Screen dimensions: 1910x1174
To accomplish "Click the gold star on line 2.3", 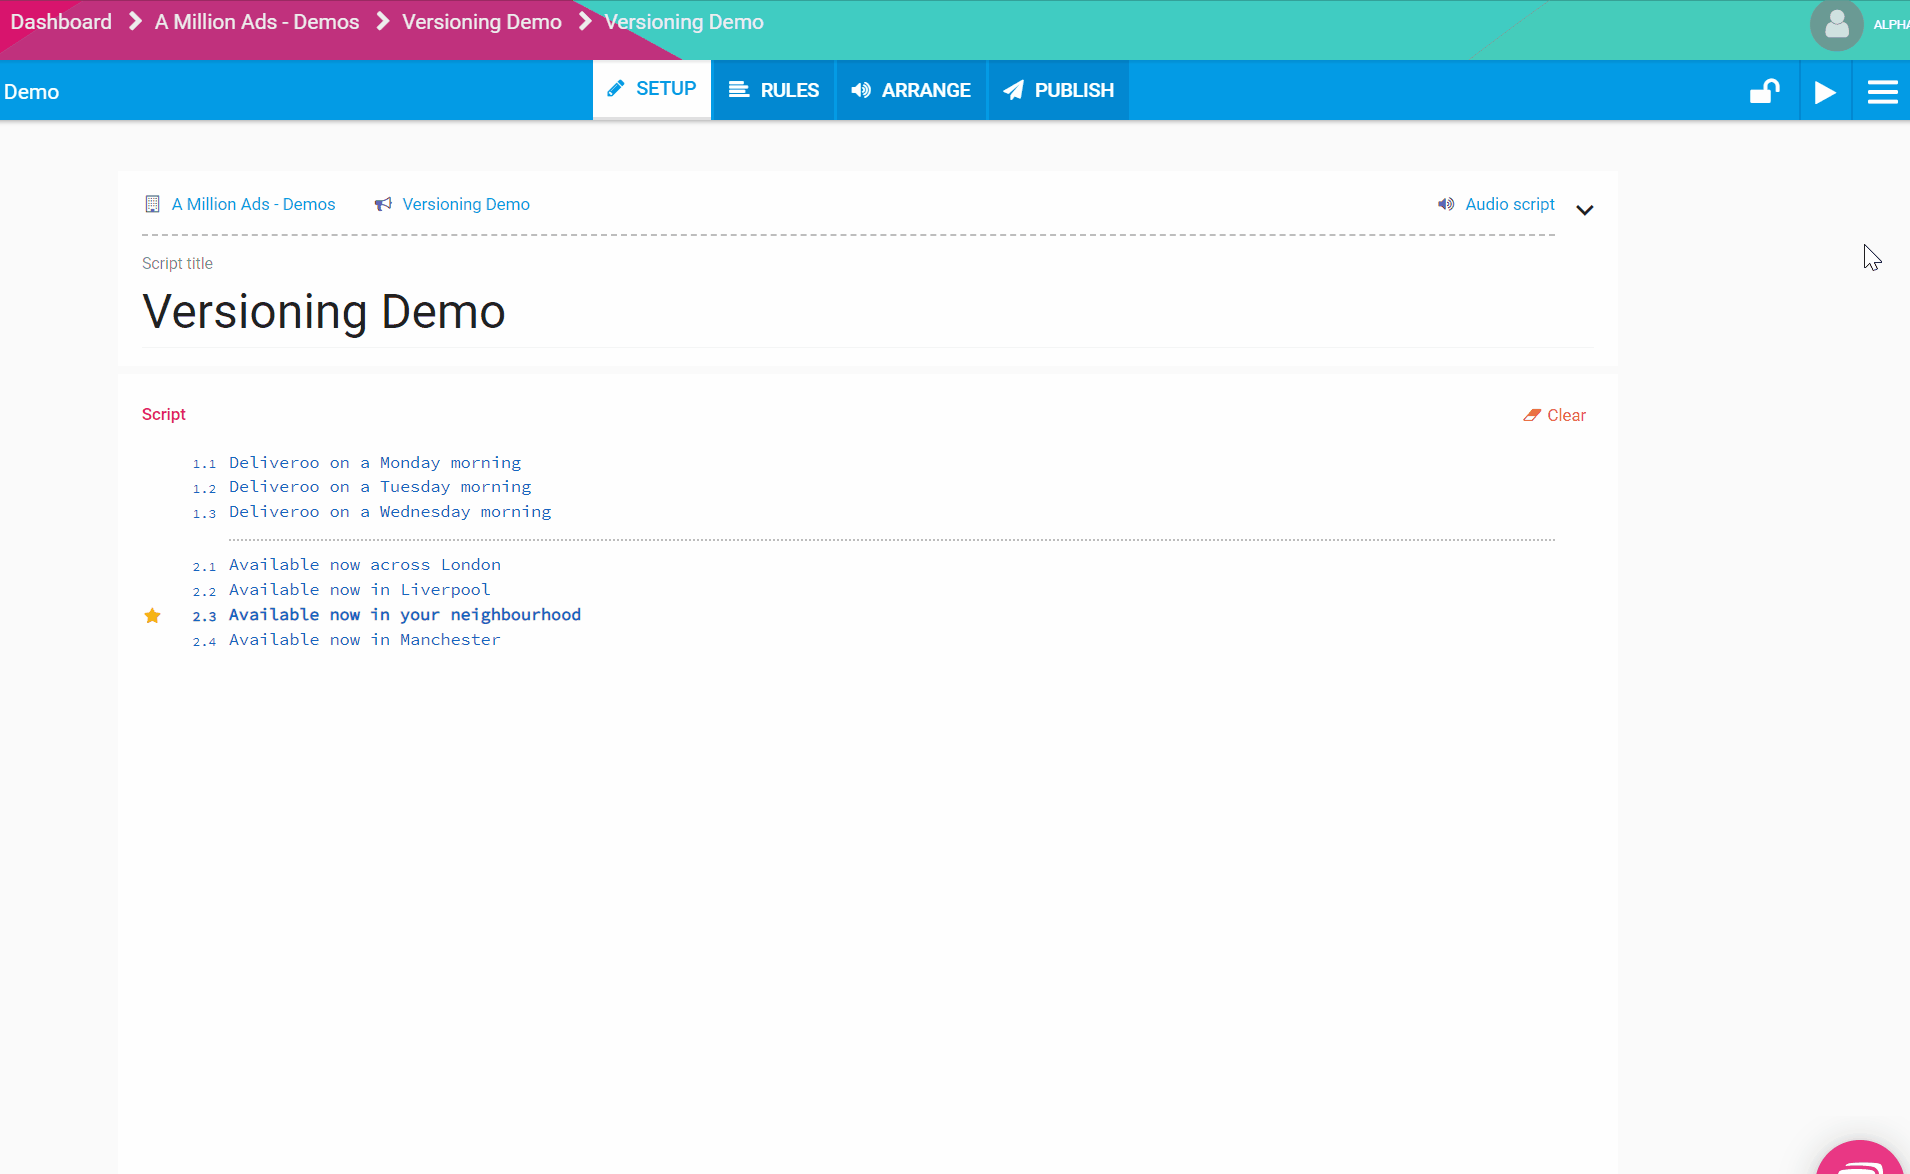I will (152, 616).
